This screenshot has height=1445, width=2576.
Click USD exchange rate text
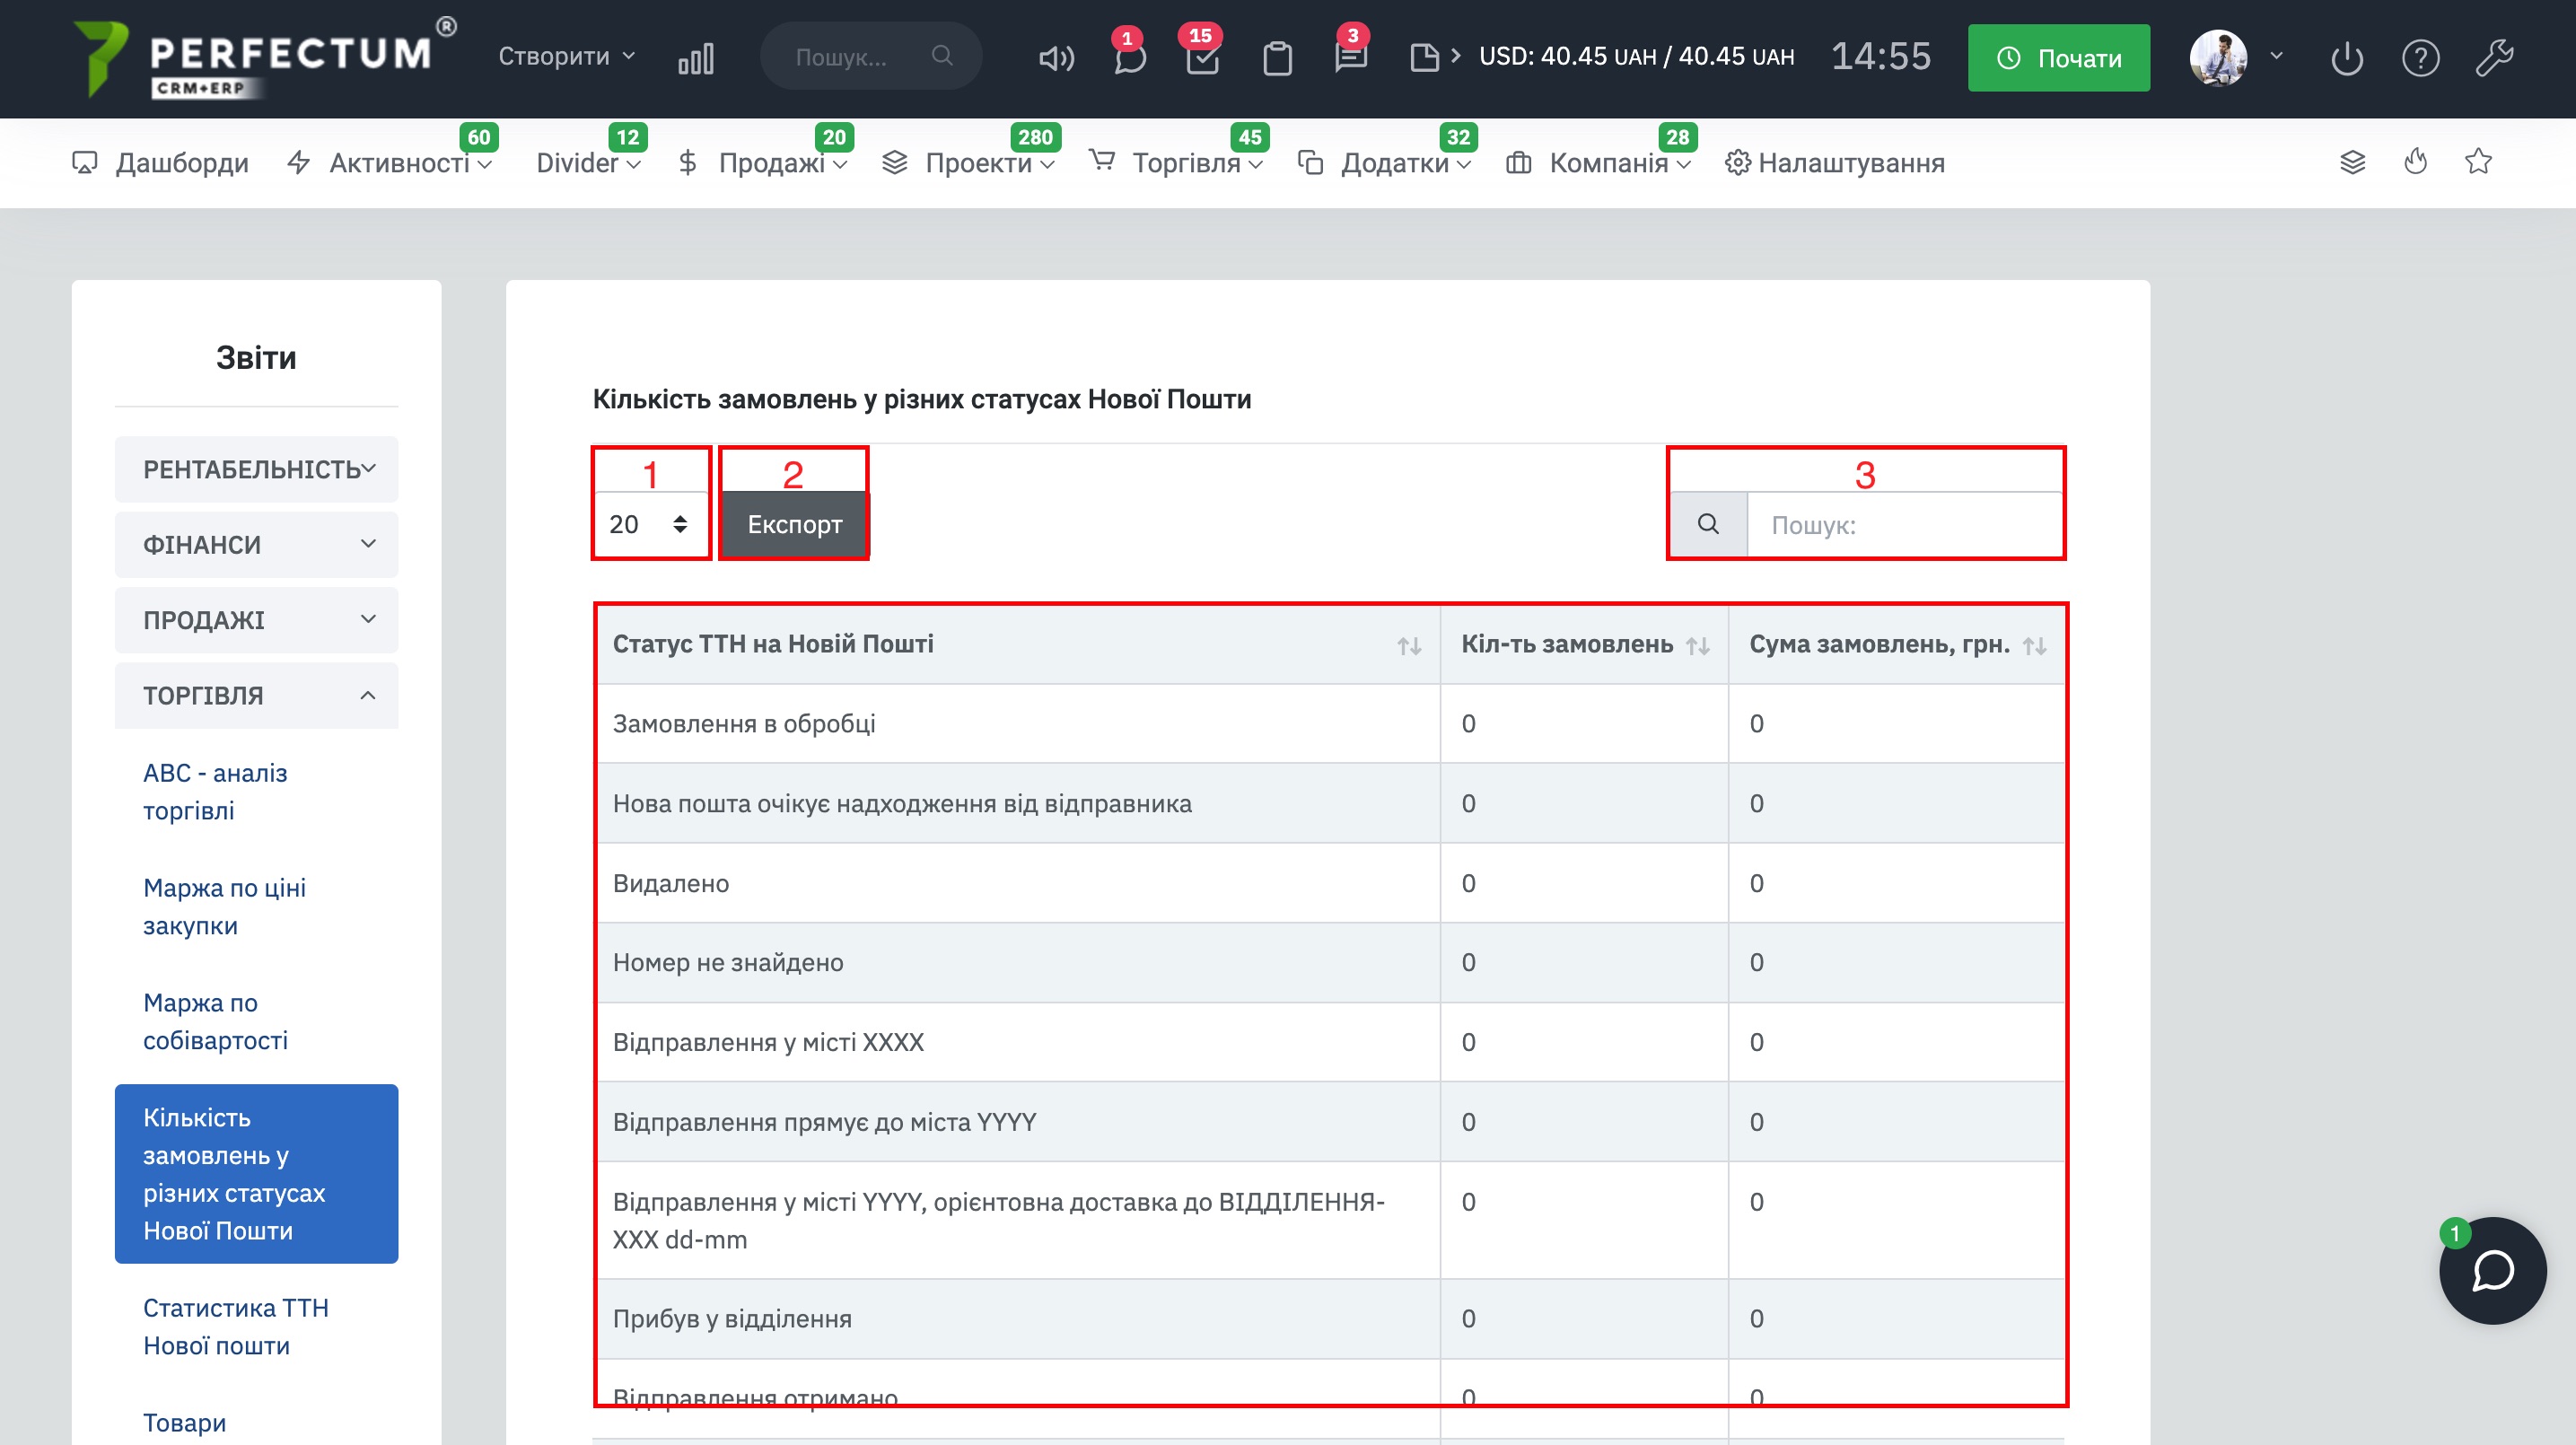[x=1636, y=57]
